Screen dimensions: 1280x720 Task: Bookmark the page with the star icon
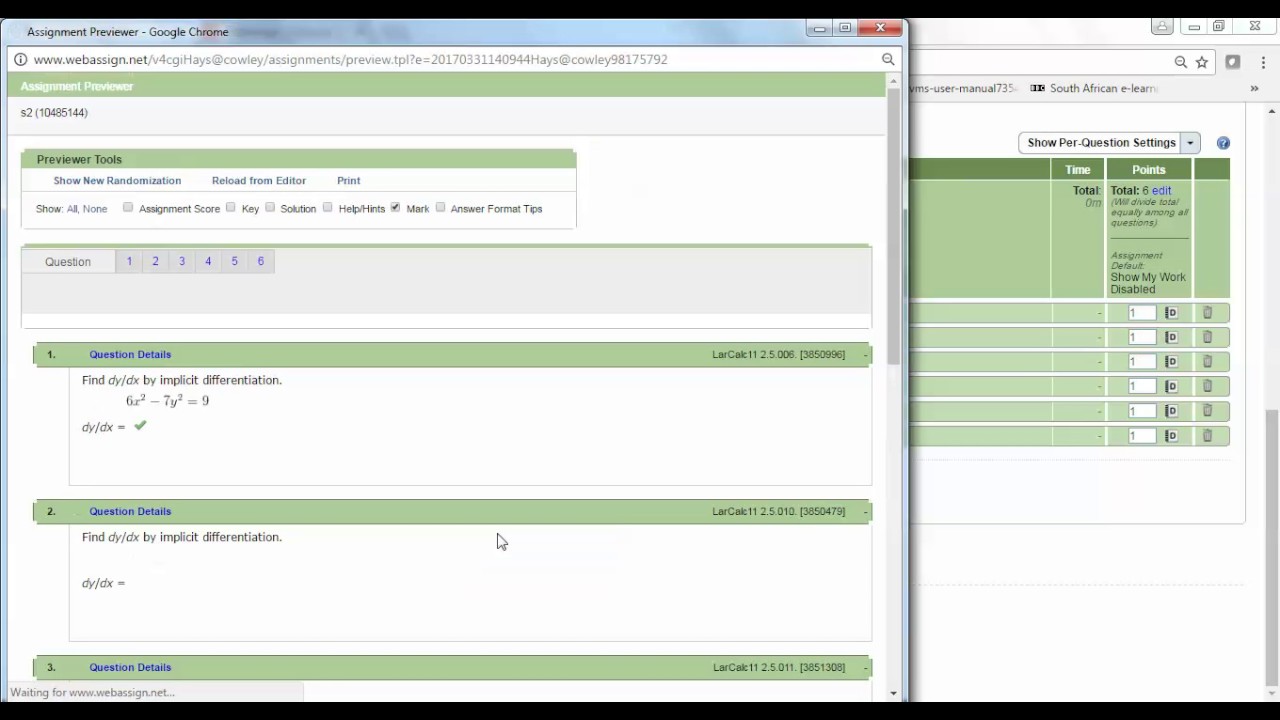pos(1202,62)
